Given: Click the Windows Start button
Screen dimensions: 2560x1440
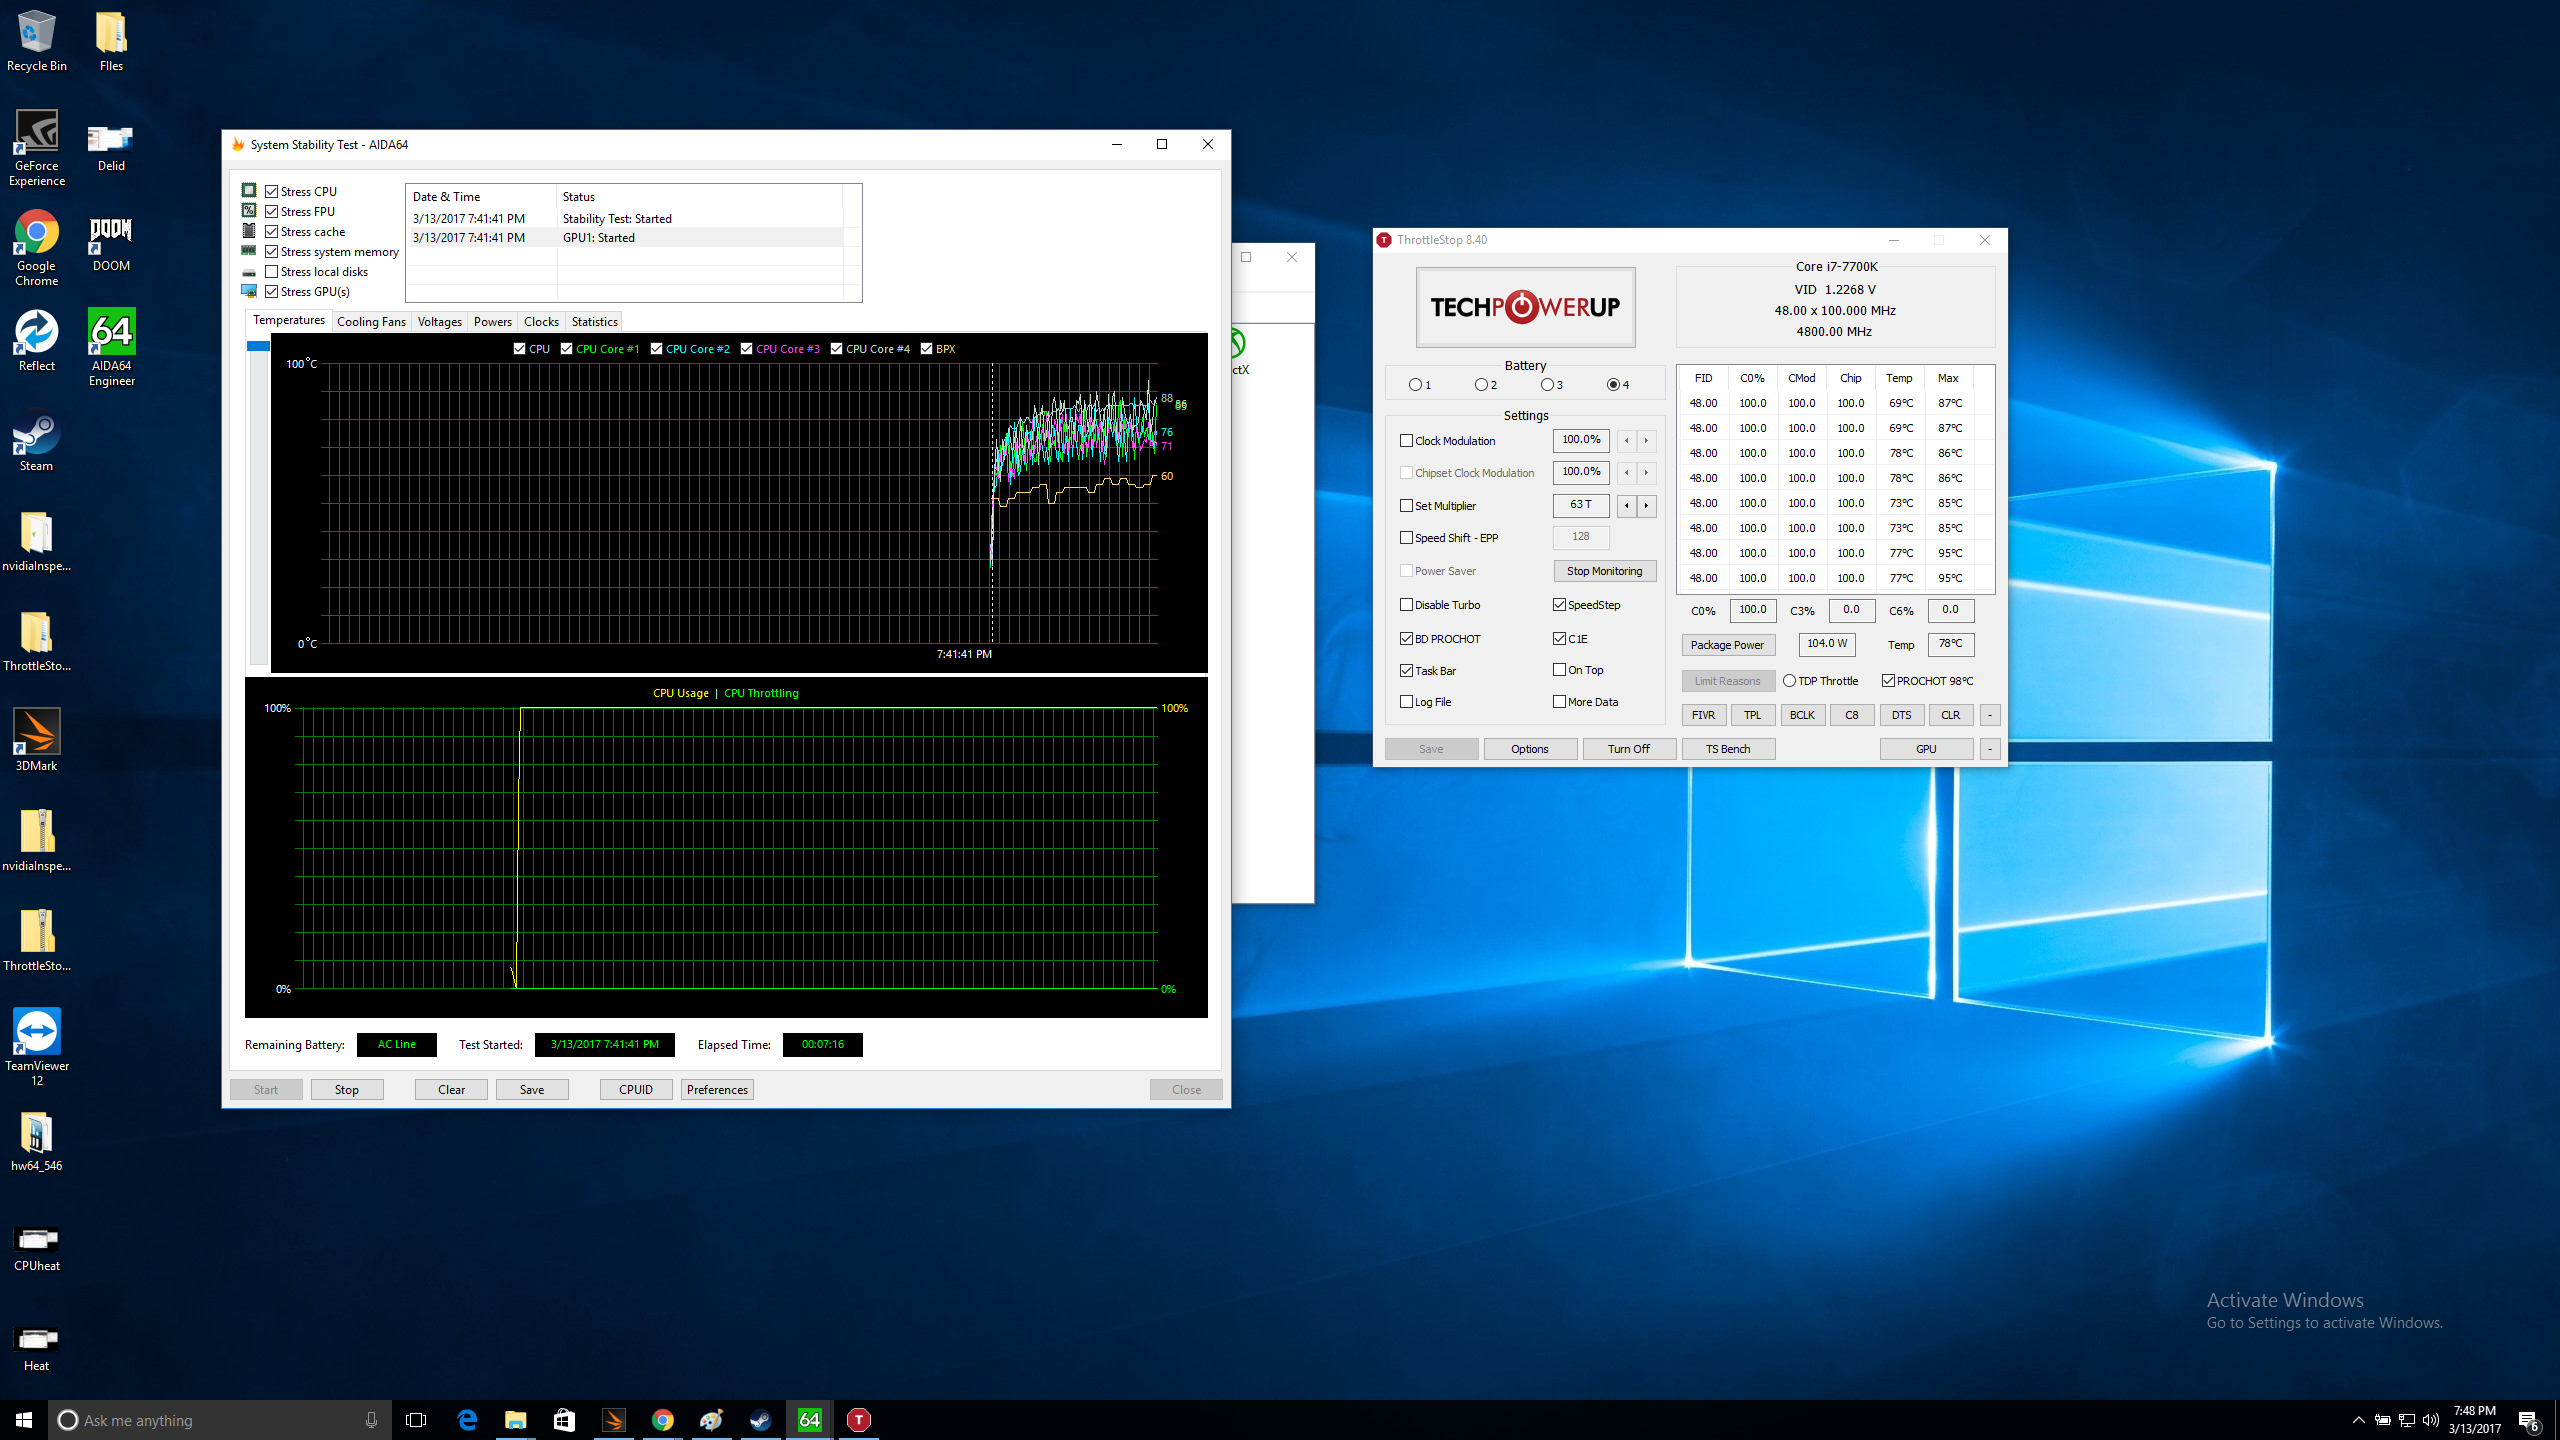Looking at the screenshot, I should (x=24, y=1420).
